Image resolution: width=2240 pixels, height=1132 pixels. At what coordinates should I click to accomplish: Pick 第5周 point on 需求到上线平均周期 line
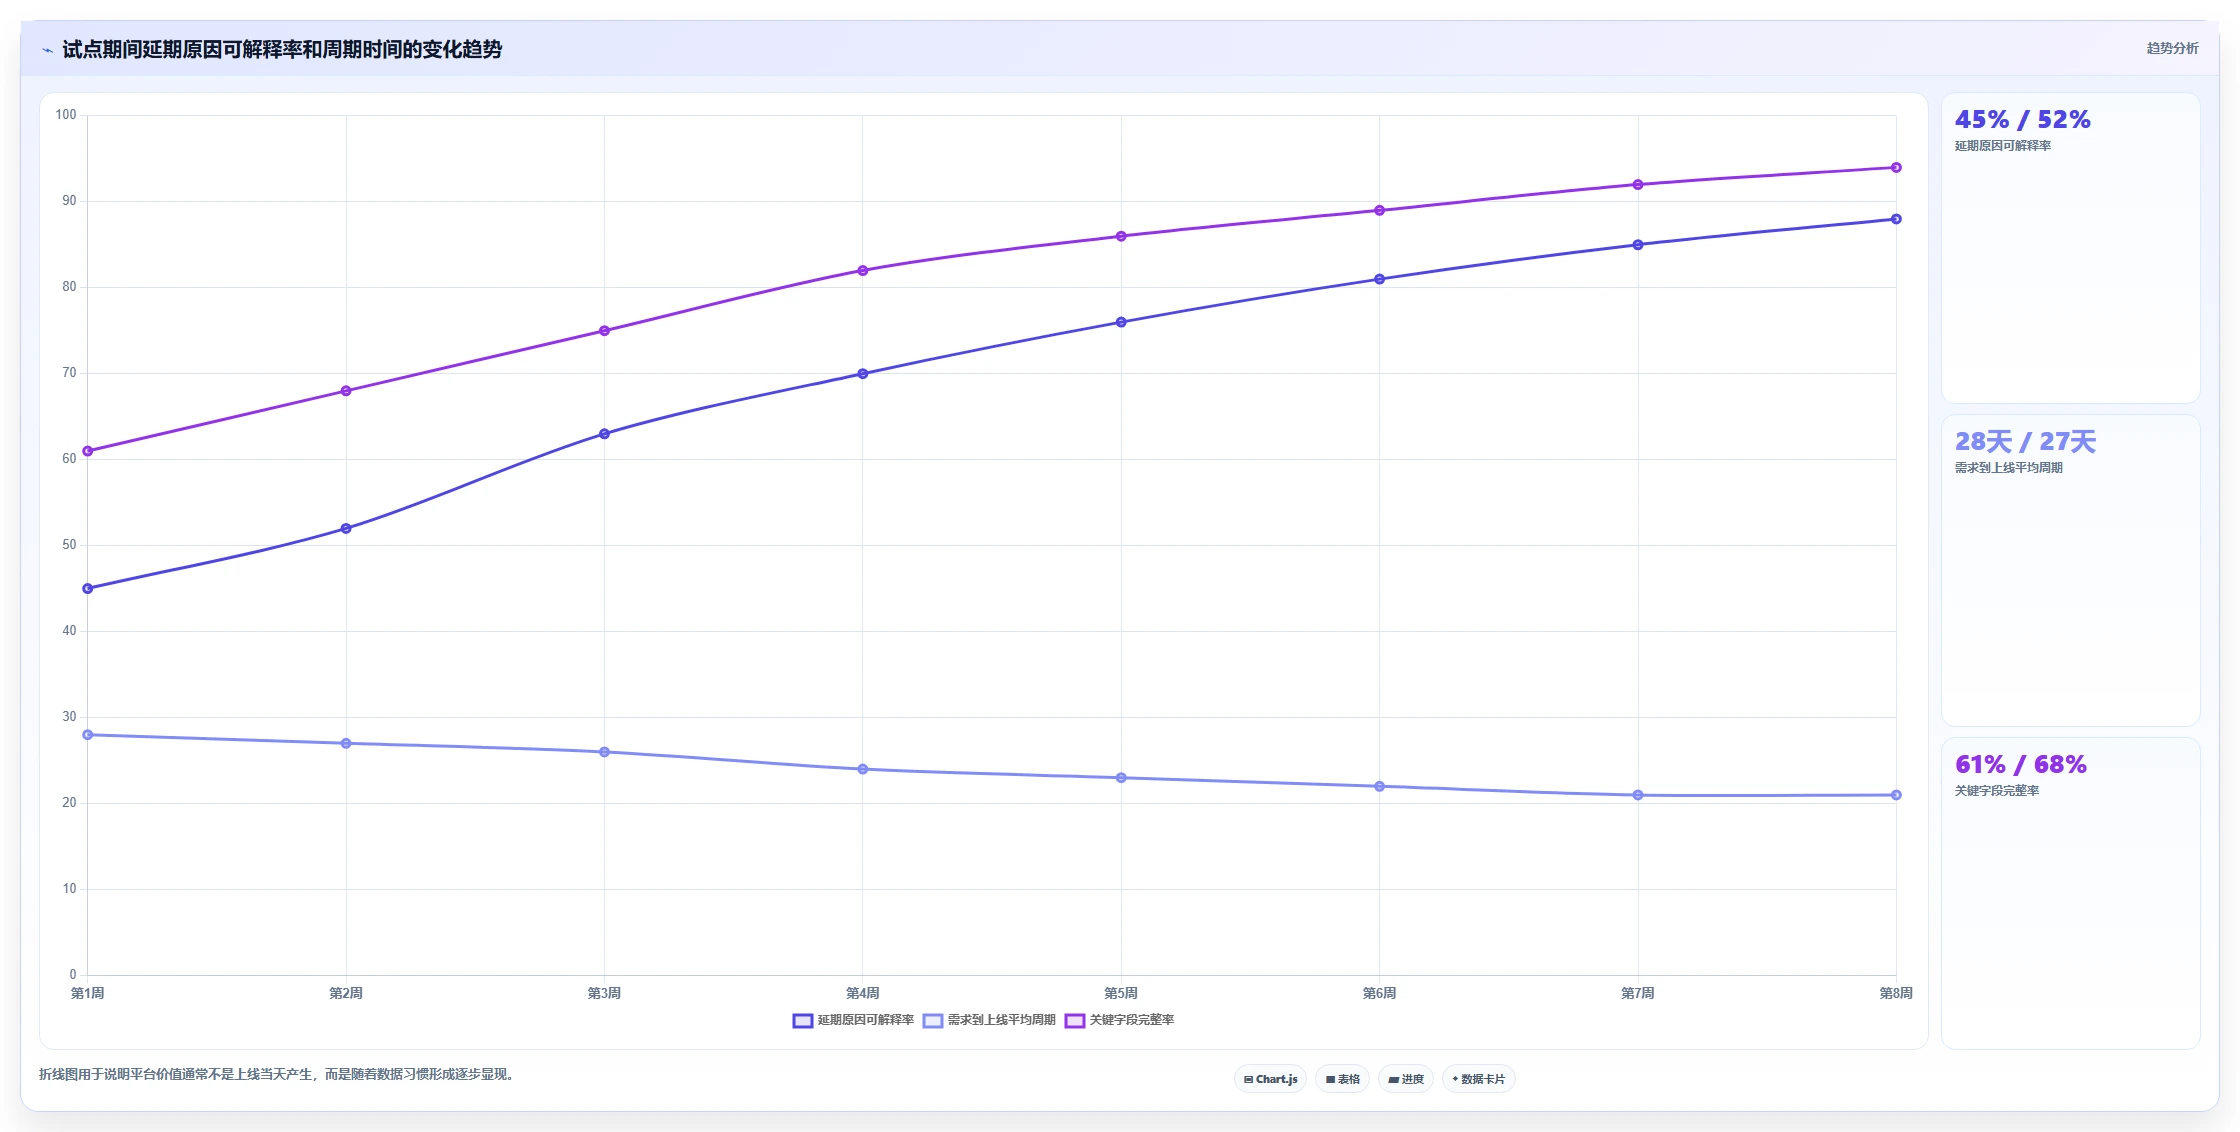point(1121,778)
